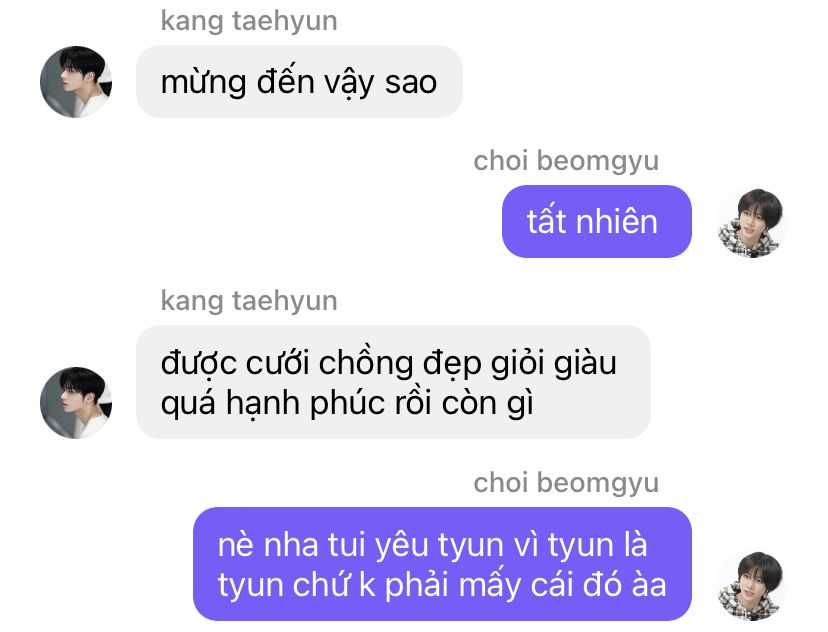This screenshot has height=632, width=828.
Task: Select the purple "nè nha tui yêu tyun" bubble
Action: pyautogui.click(x=443, y=564)
